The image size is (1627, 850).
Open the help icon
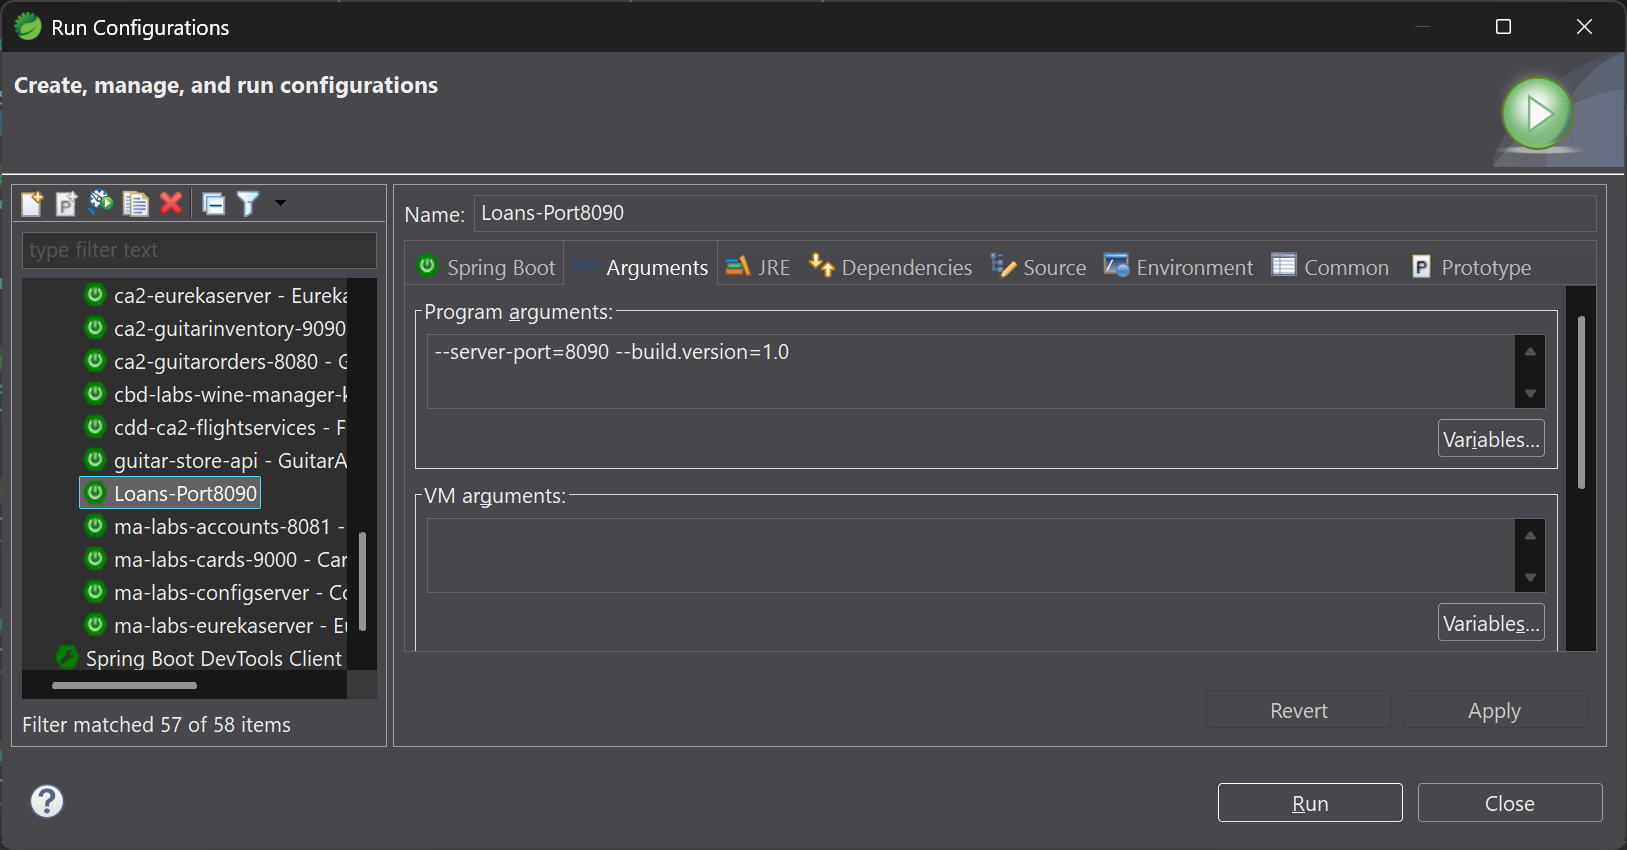(47, 801)
